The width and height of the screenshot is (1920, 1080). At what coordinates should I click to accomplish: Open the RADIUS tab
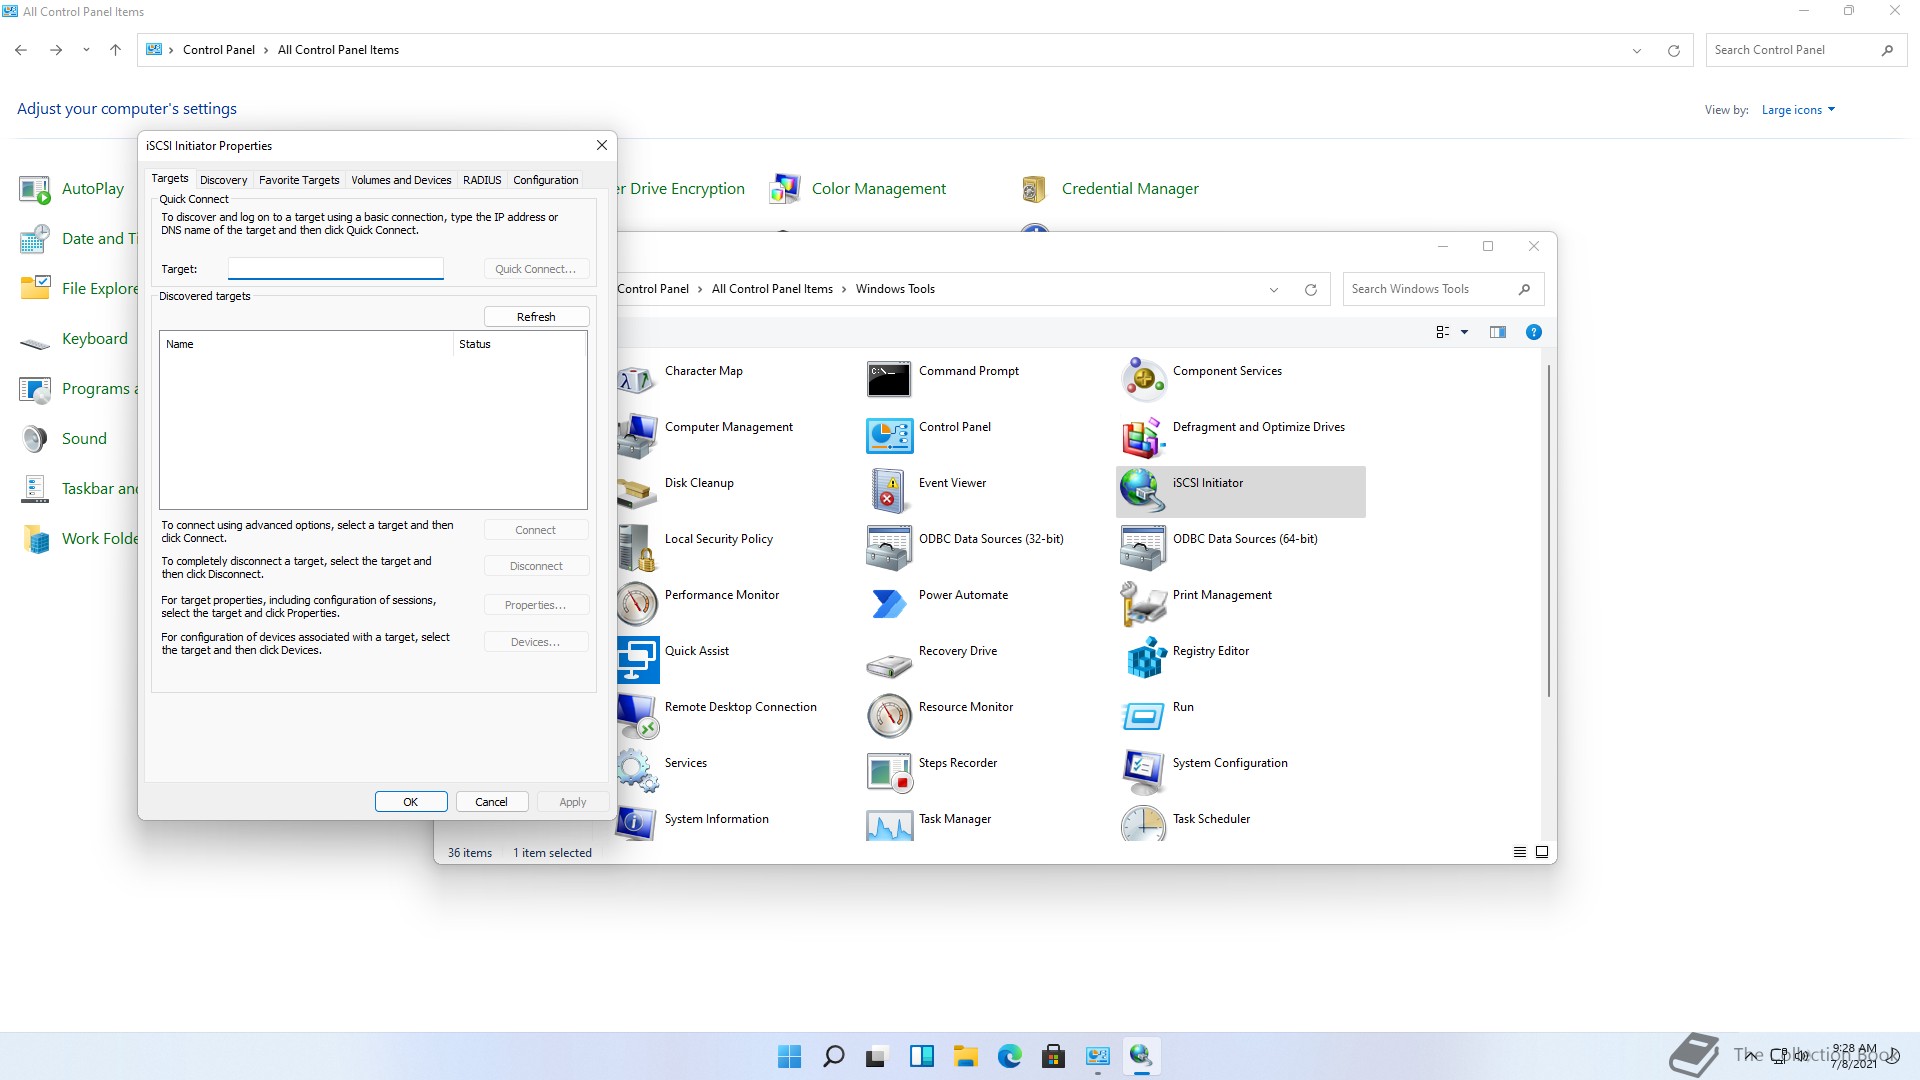point(482,180)
